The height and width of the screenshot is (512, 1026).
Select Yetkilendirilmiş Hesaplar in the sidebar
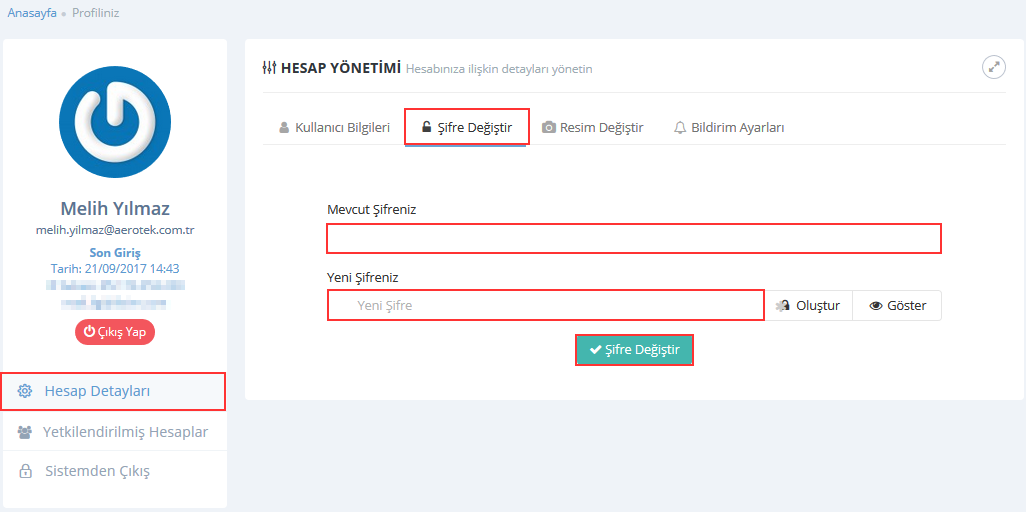(x=125, y=432)
